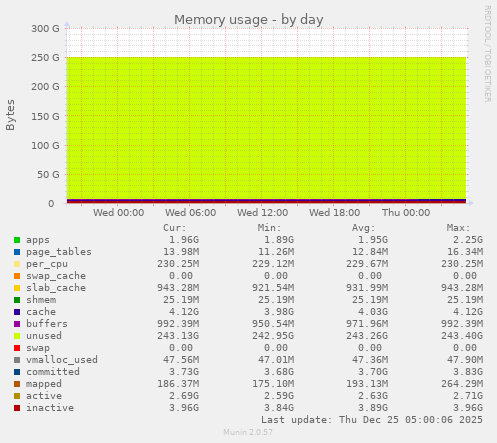Screen dimensions: 497x443
Task: Click the 'Munin 2.0.57' footer text
Action: click(248, 432)
